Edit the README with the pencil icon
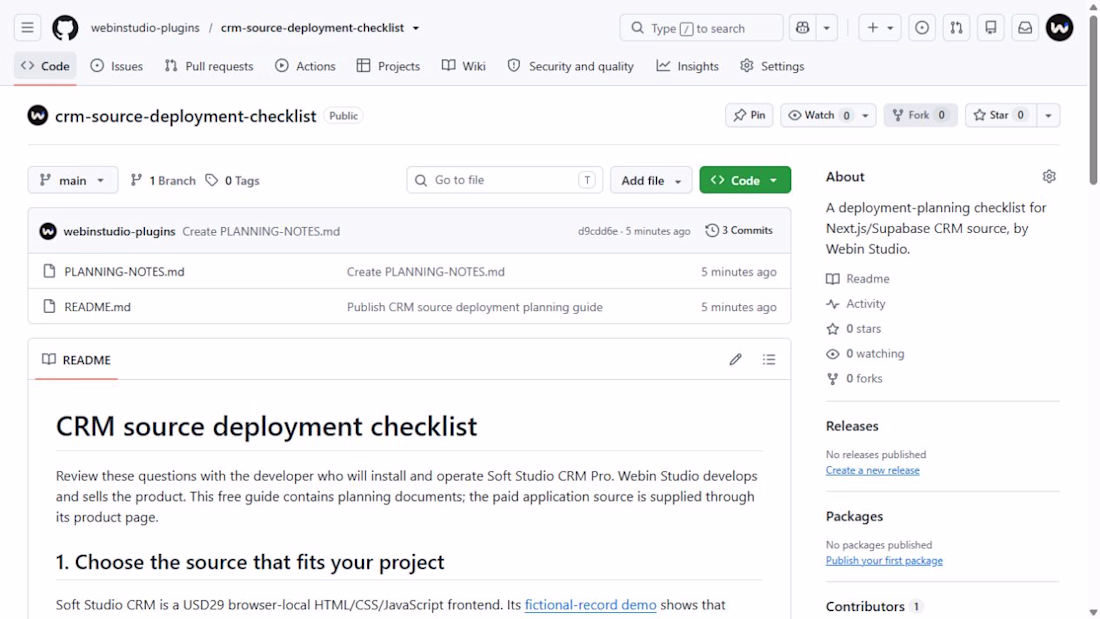Image resolution: width=1100 pixels, height=619 pixels. (735, 360)
